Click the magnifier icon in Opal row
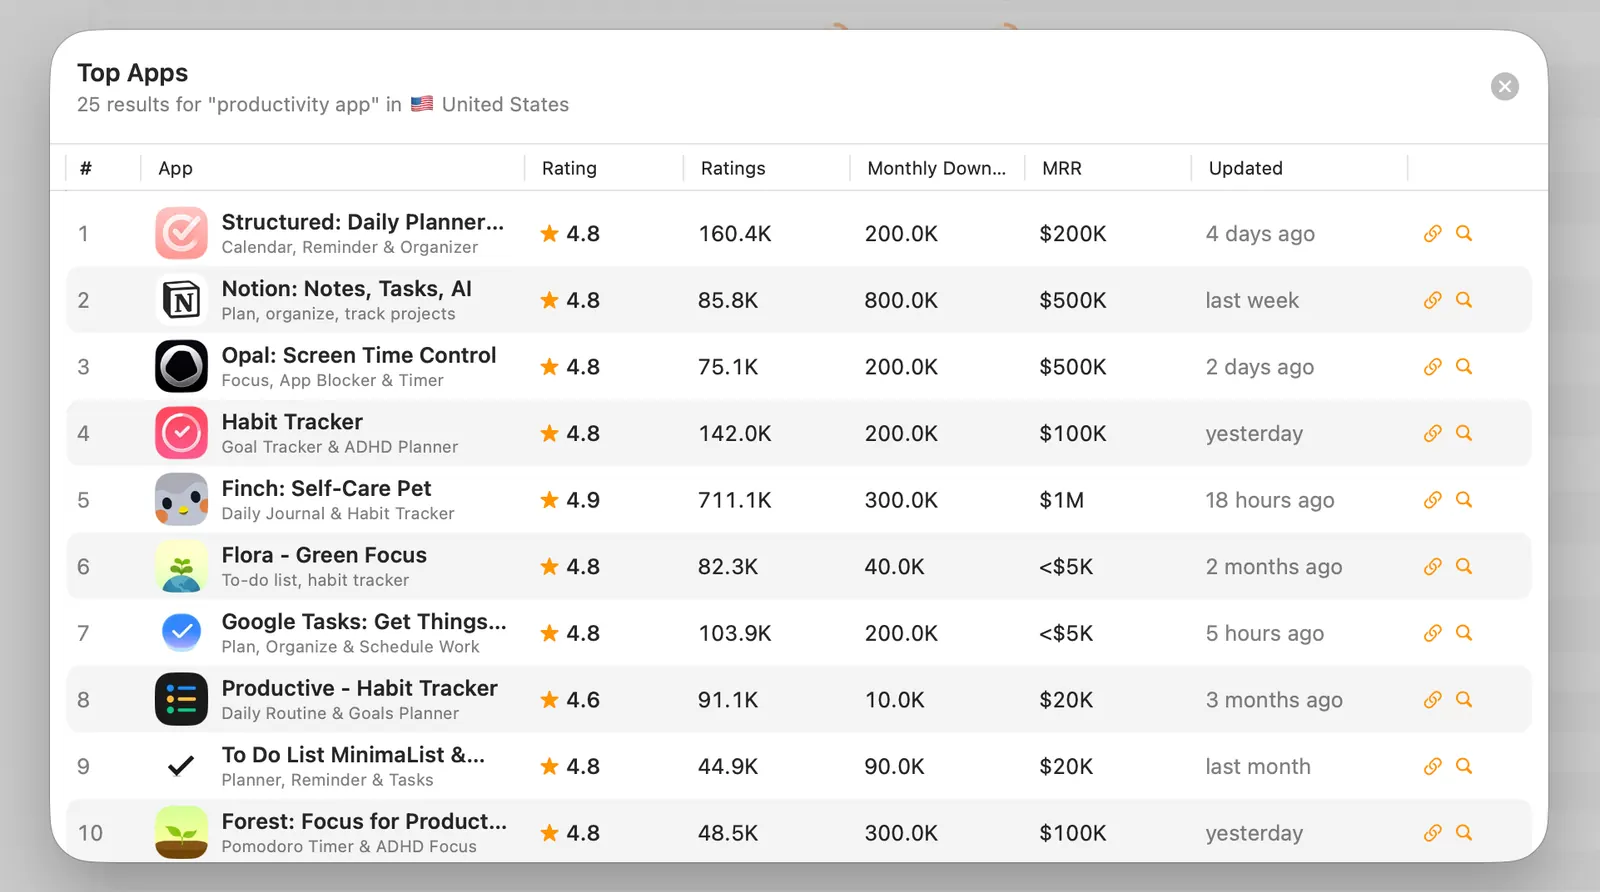 pyautogui.click(x=1464, y=367)
